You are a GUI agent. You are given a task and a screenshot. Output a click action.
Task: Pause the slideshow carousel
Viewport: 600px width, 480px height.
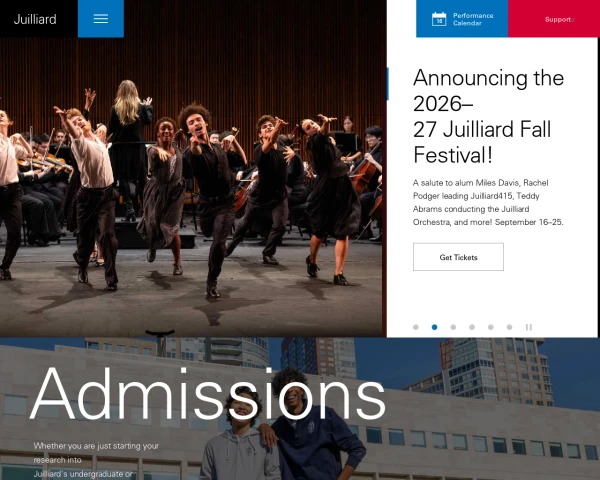click(x=528, y=327)
